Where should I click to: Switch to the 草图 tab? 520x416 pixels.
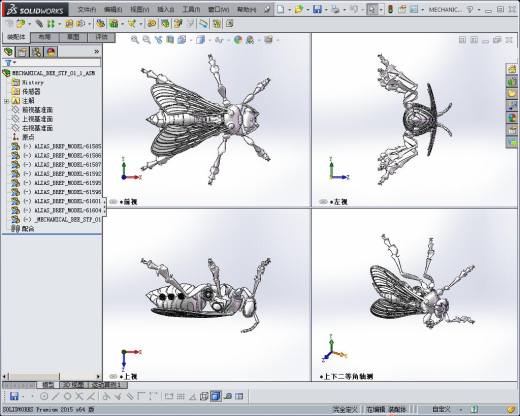click(x=73, y=37)
